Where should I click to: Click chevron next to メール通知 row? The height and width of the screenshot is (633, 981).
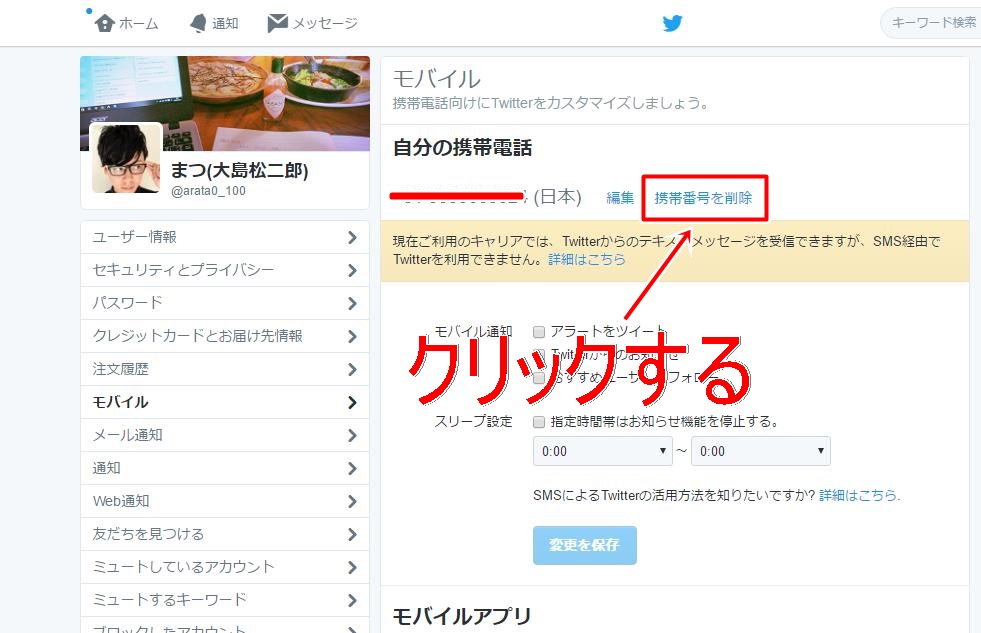(352, 435)
